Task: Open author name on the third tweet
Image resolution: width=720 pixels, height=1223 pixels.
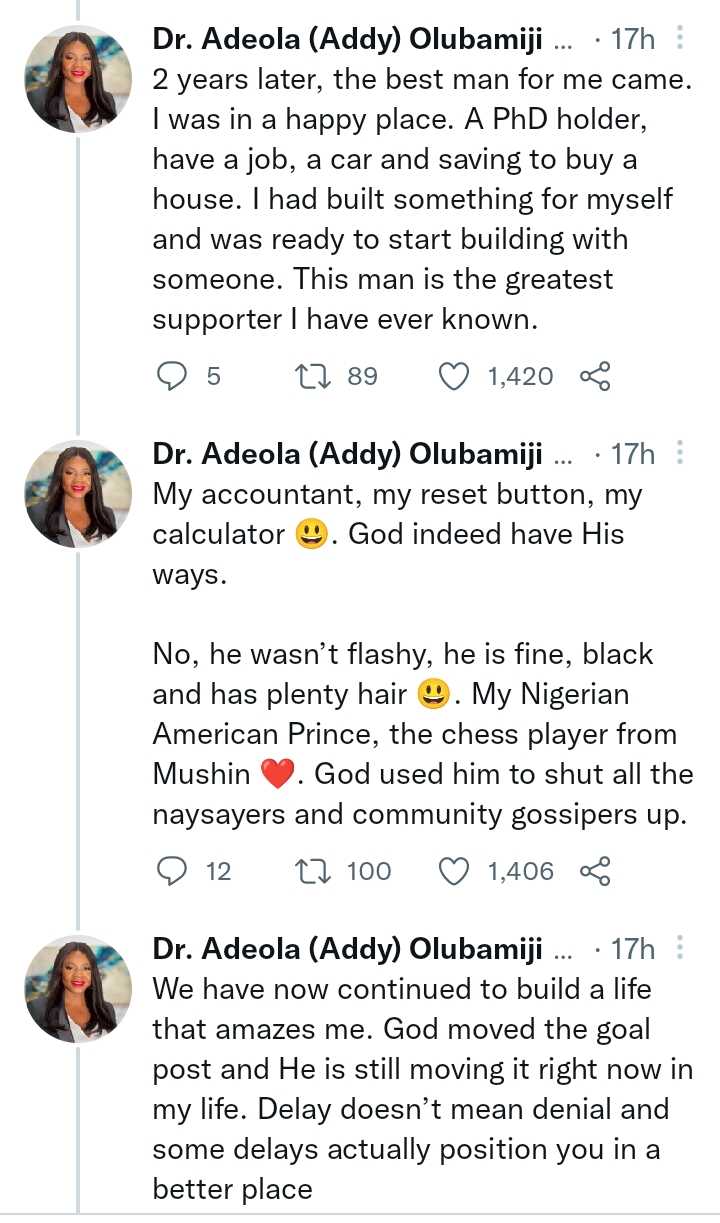Action: coord(347,949)
